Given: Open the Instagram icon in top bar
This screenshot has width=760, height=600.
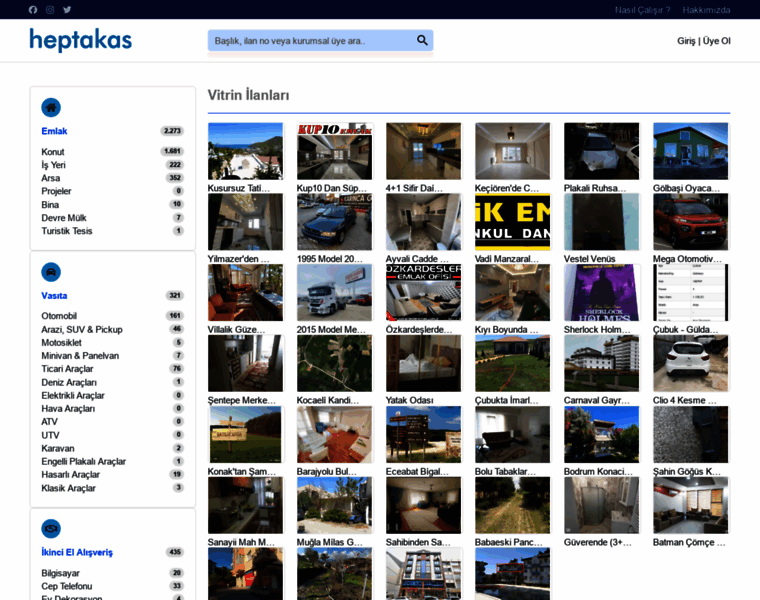Looking at the screenshot, I should (50, 10).
